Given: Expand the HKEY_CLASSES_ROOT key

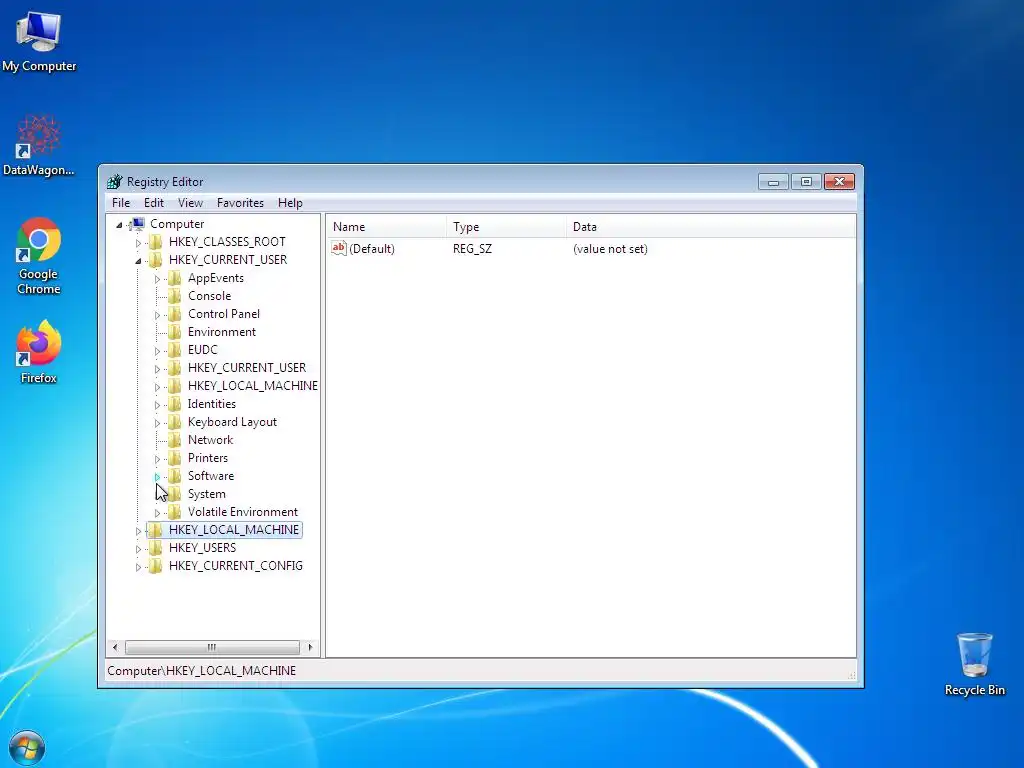Looking at the screenshot, I should pos(138,243).
